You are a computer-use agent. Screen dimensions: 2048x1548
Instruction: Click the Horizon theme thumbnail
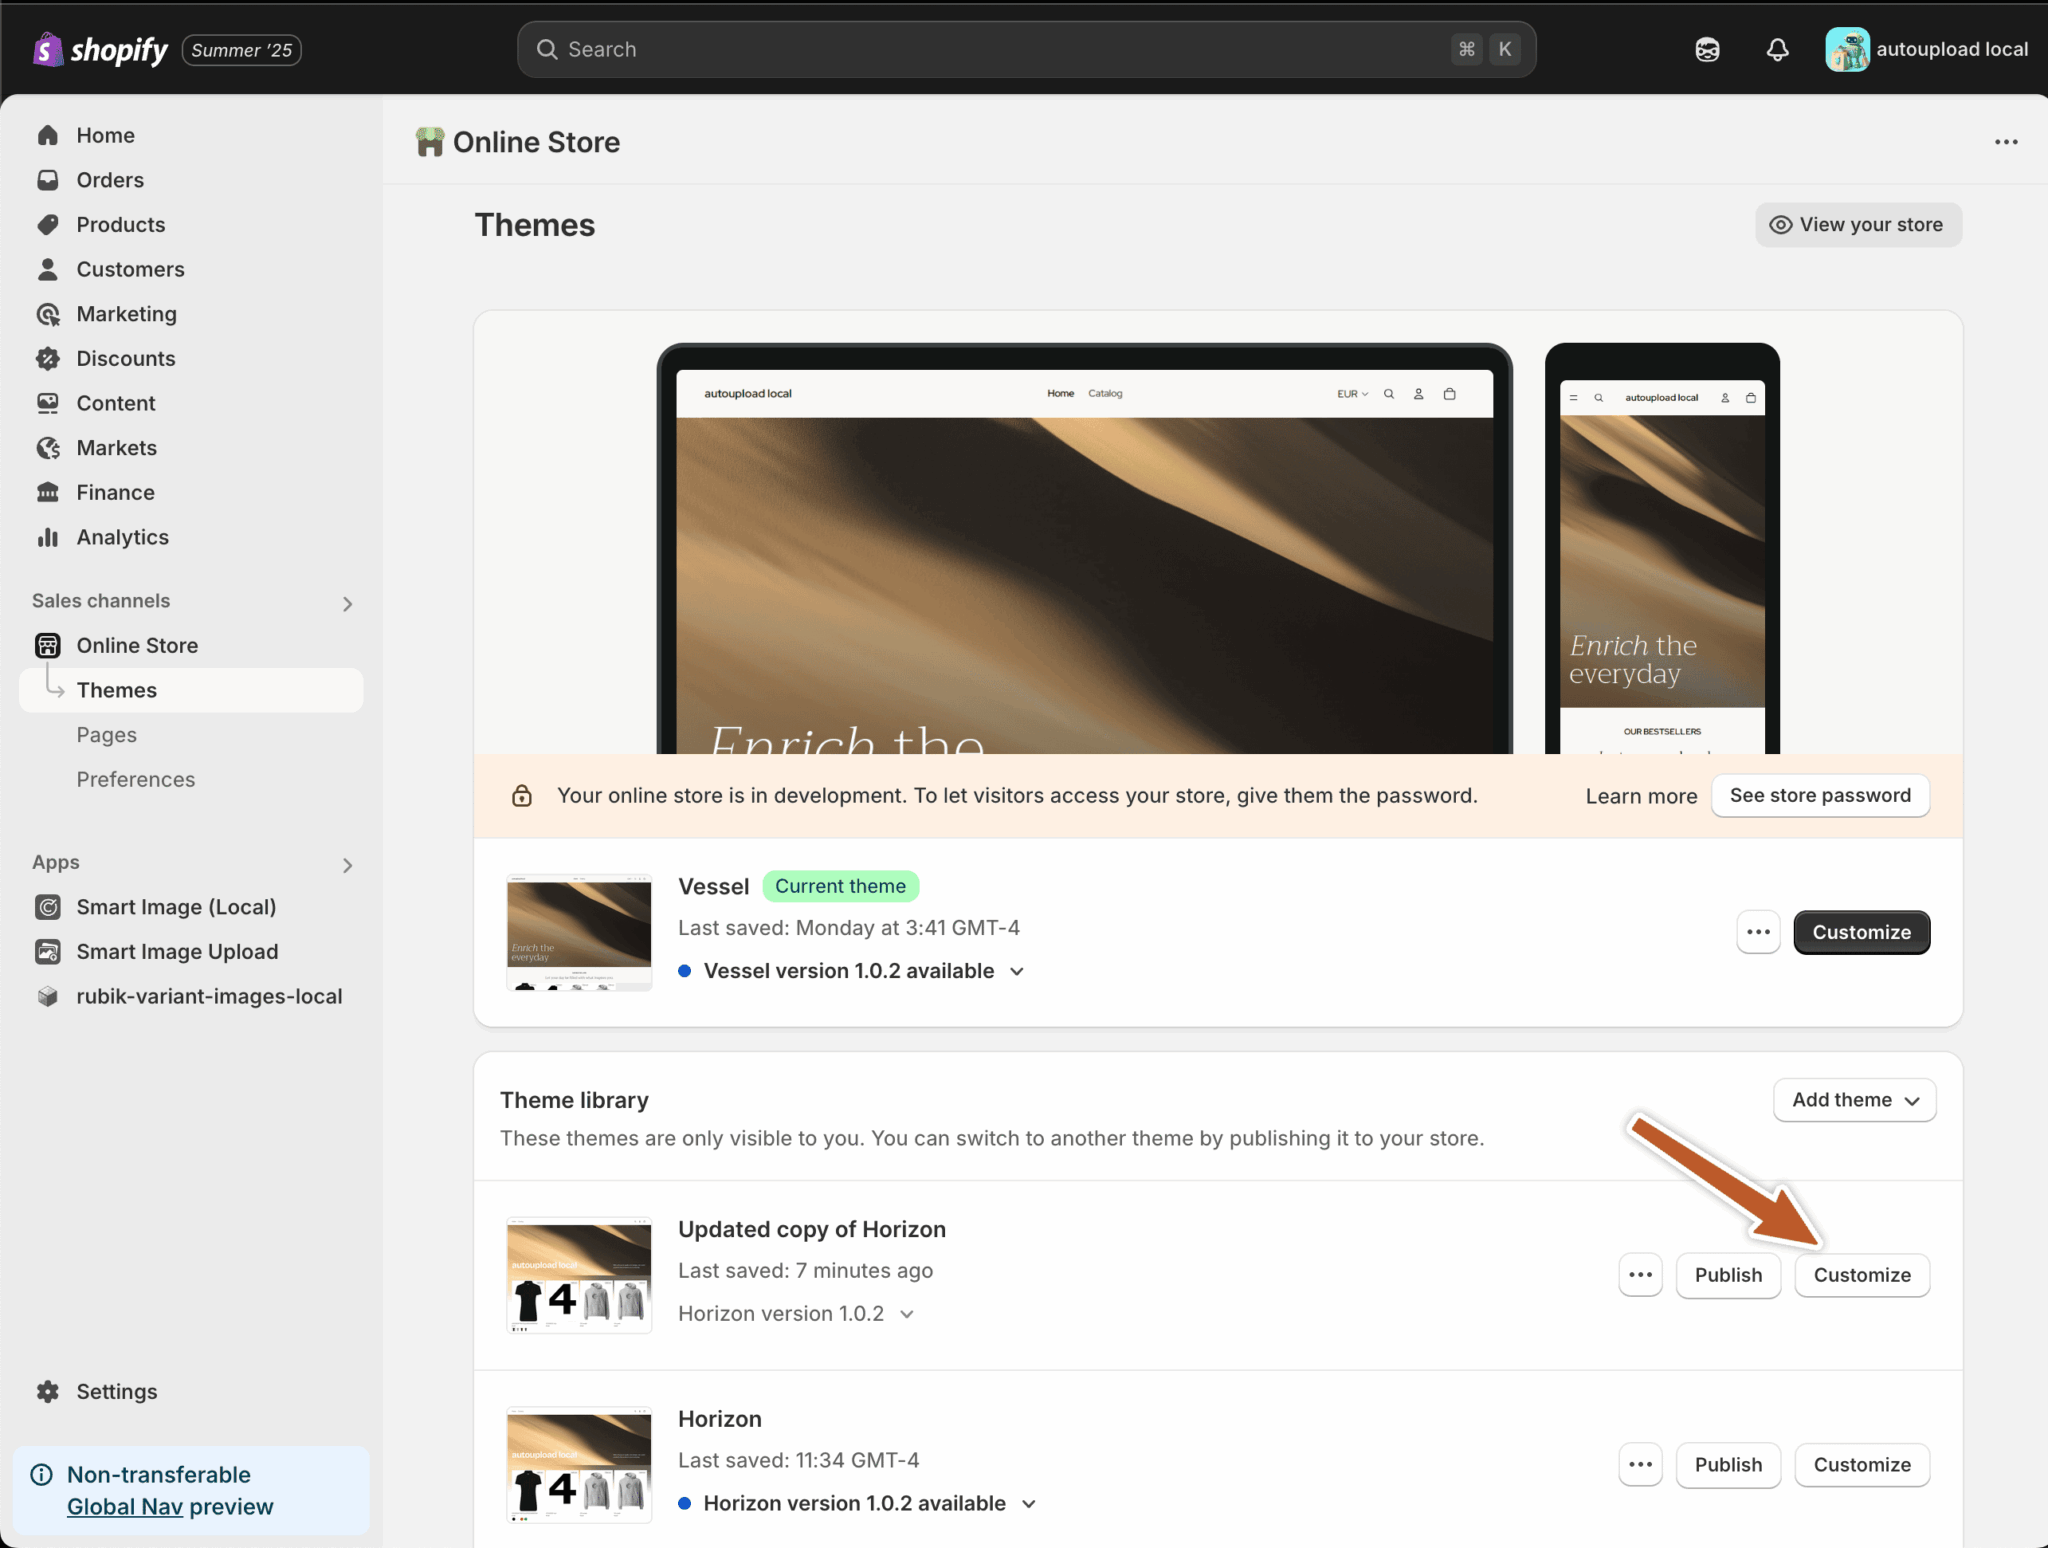tap(578, 1465)
